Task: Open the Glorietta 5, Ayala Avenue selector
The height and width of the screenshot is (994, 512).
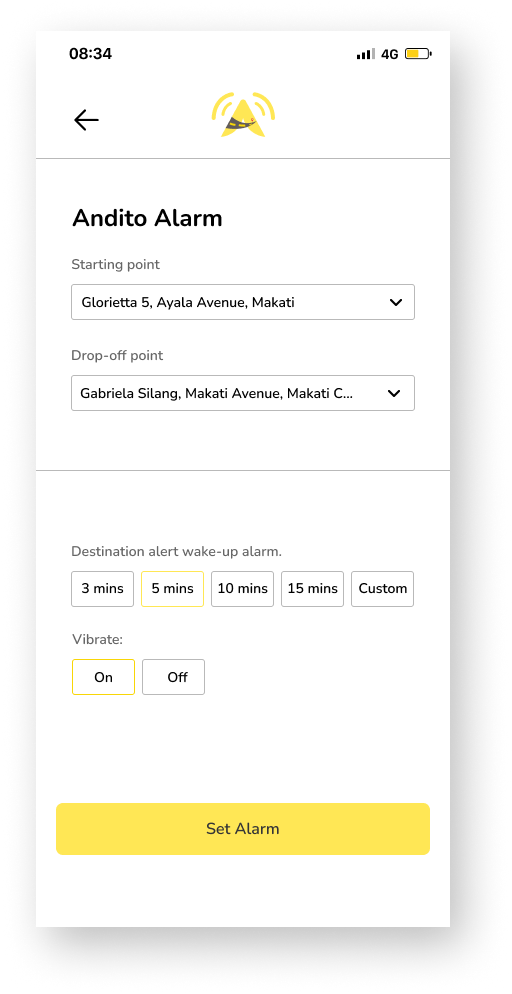Action: point(243,302)
